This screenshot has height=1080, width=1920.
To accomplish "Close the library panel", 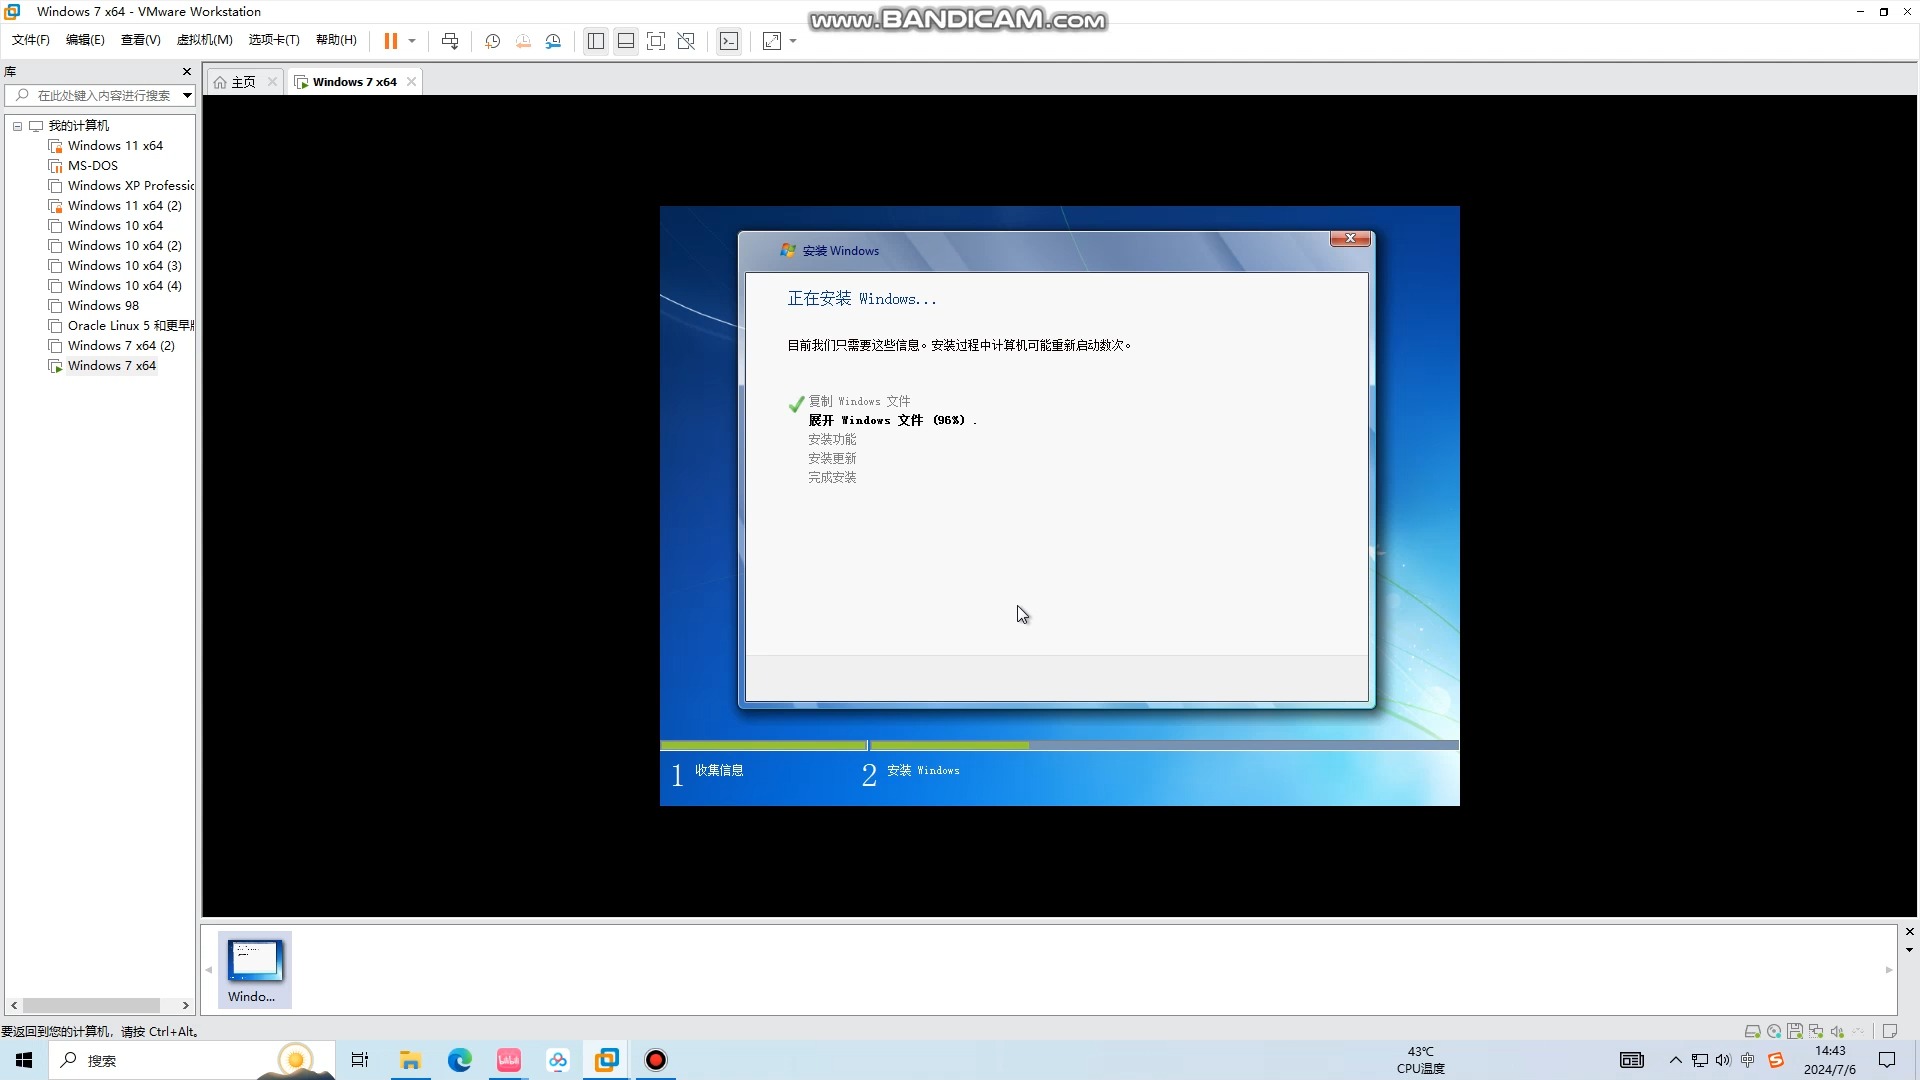I will [x=187, y=72].
